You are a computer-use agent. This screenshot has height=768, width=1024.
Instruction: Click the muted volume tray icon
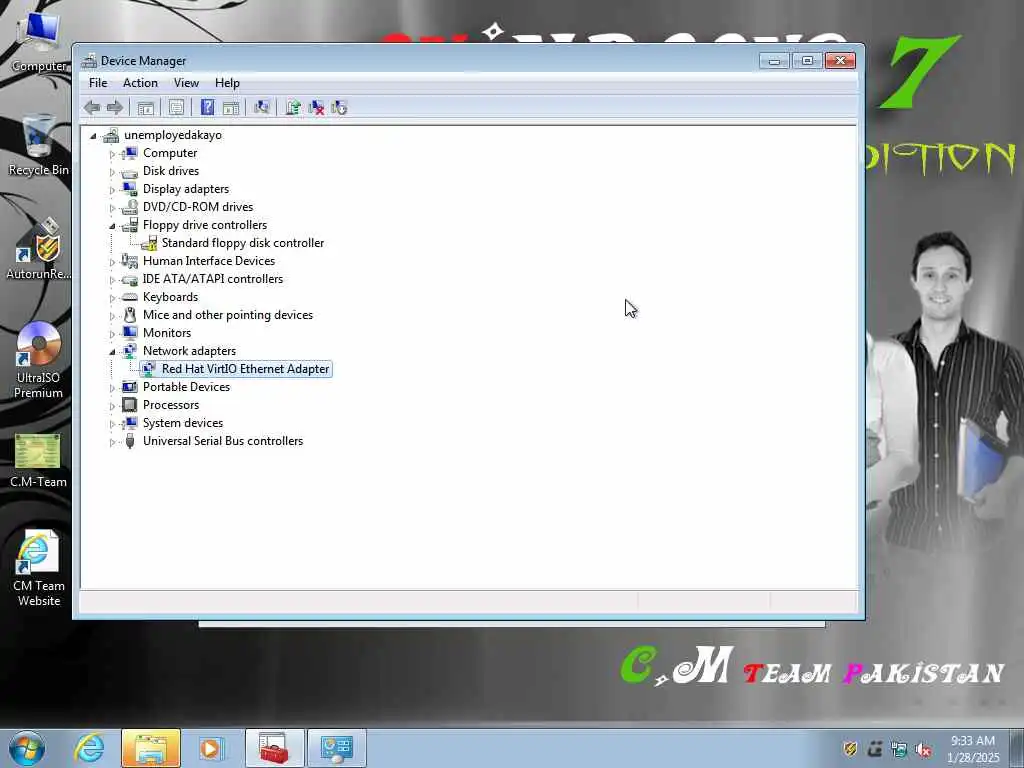tap(923, 750)
